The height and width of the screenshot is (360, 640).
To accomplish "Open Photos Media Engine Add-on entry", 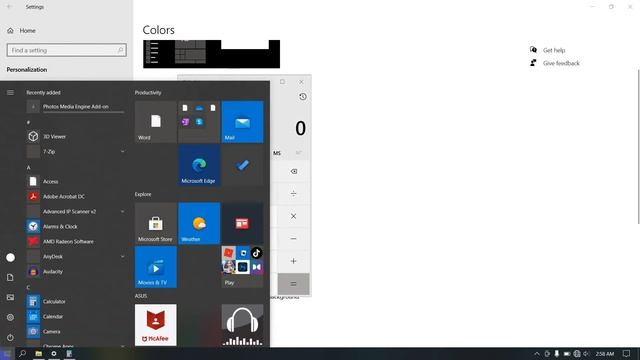I will click(76, 107).
